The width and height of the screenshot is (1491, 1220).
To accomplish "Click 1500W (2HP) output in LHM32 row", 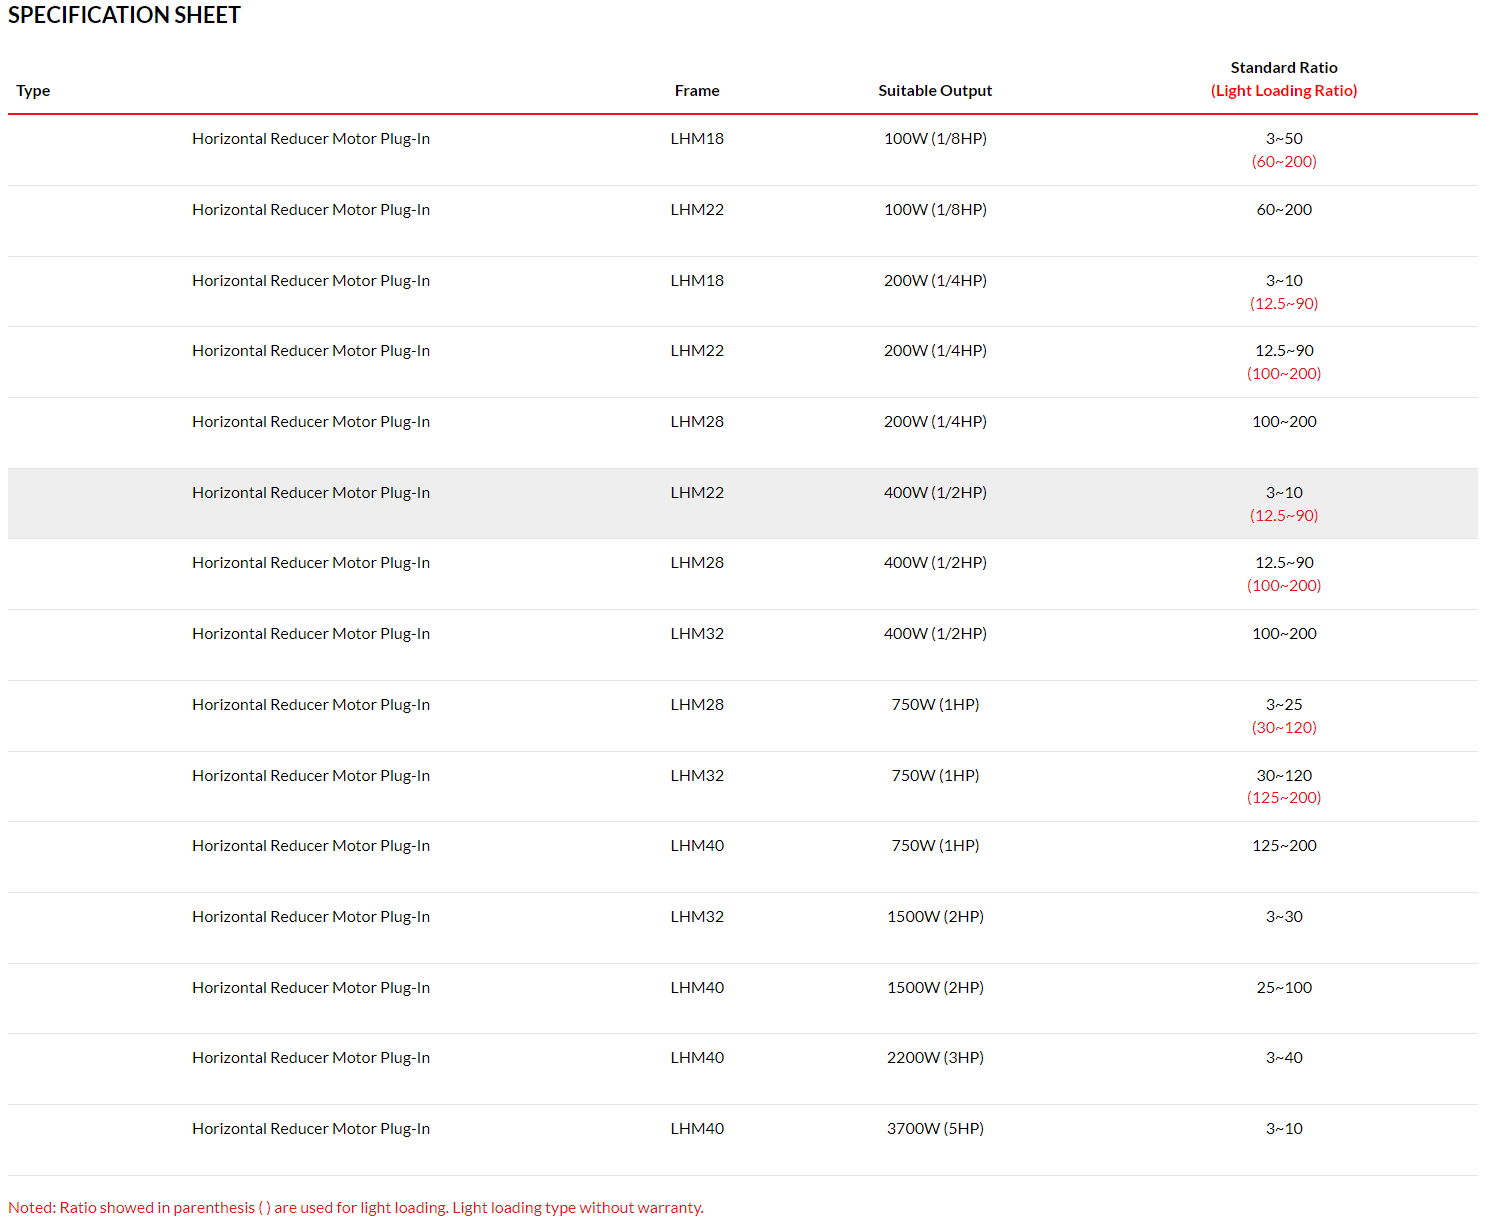I will pos(935,917).
